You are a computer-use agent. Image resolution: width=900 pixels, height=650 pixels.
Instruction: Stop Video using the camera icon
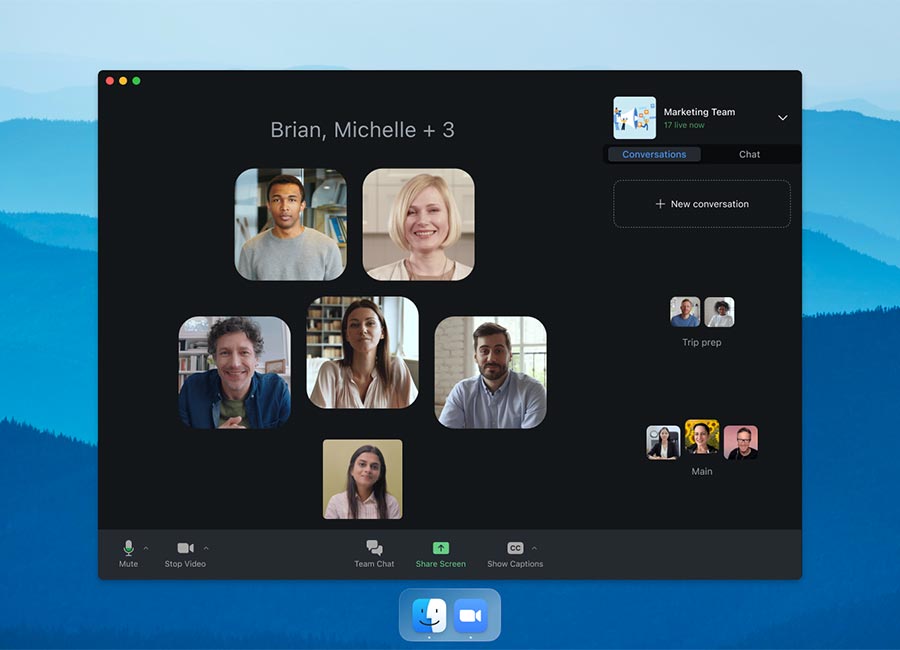point(185,548)
